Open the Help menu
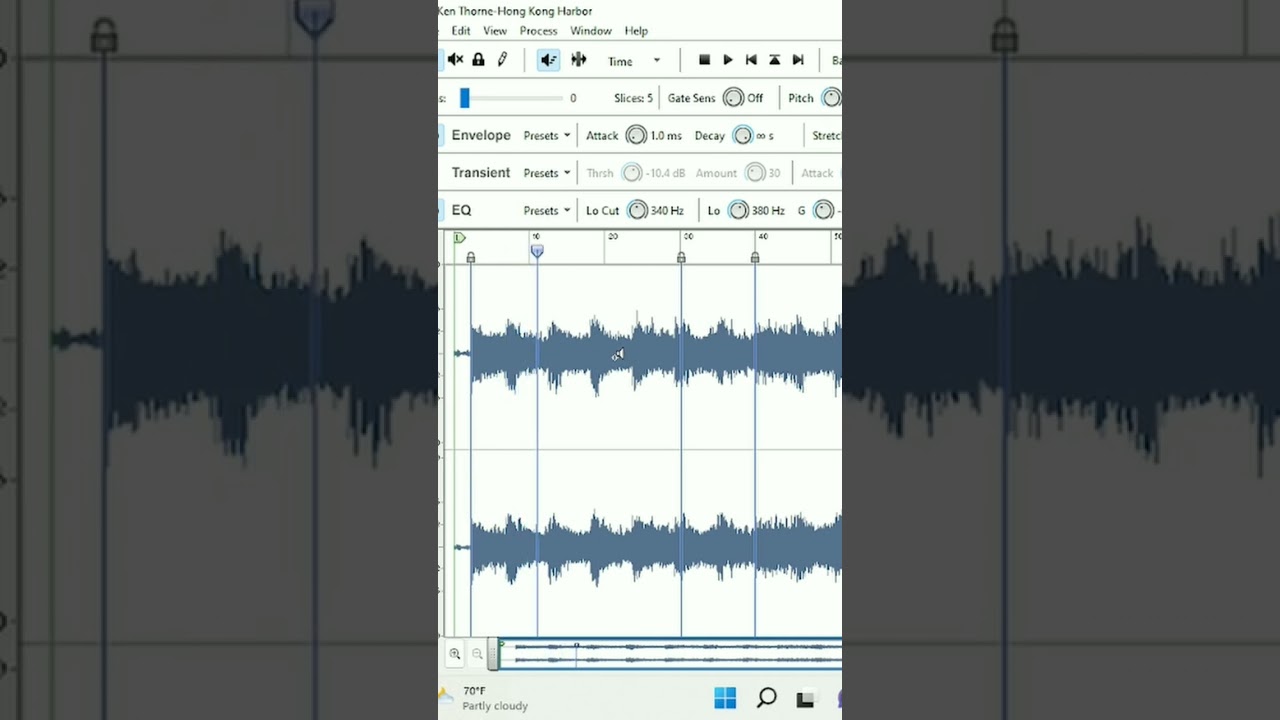This screenshot has height=720, width=1280. (636, 31)
